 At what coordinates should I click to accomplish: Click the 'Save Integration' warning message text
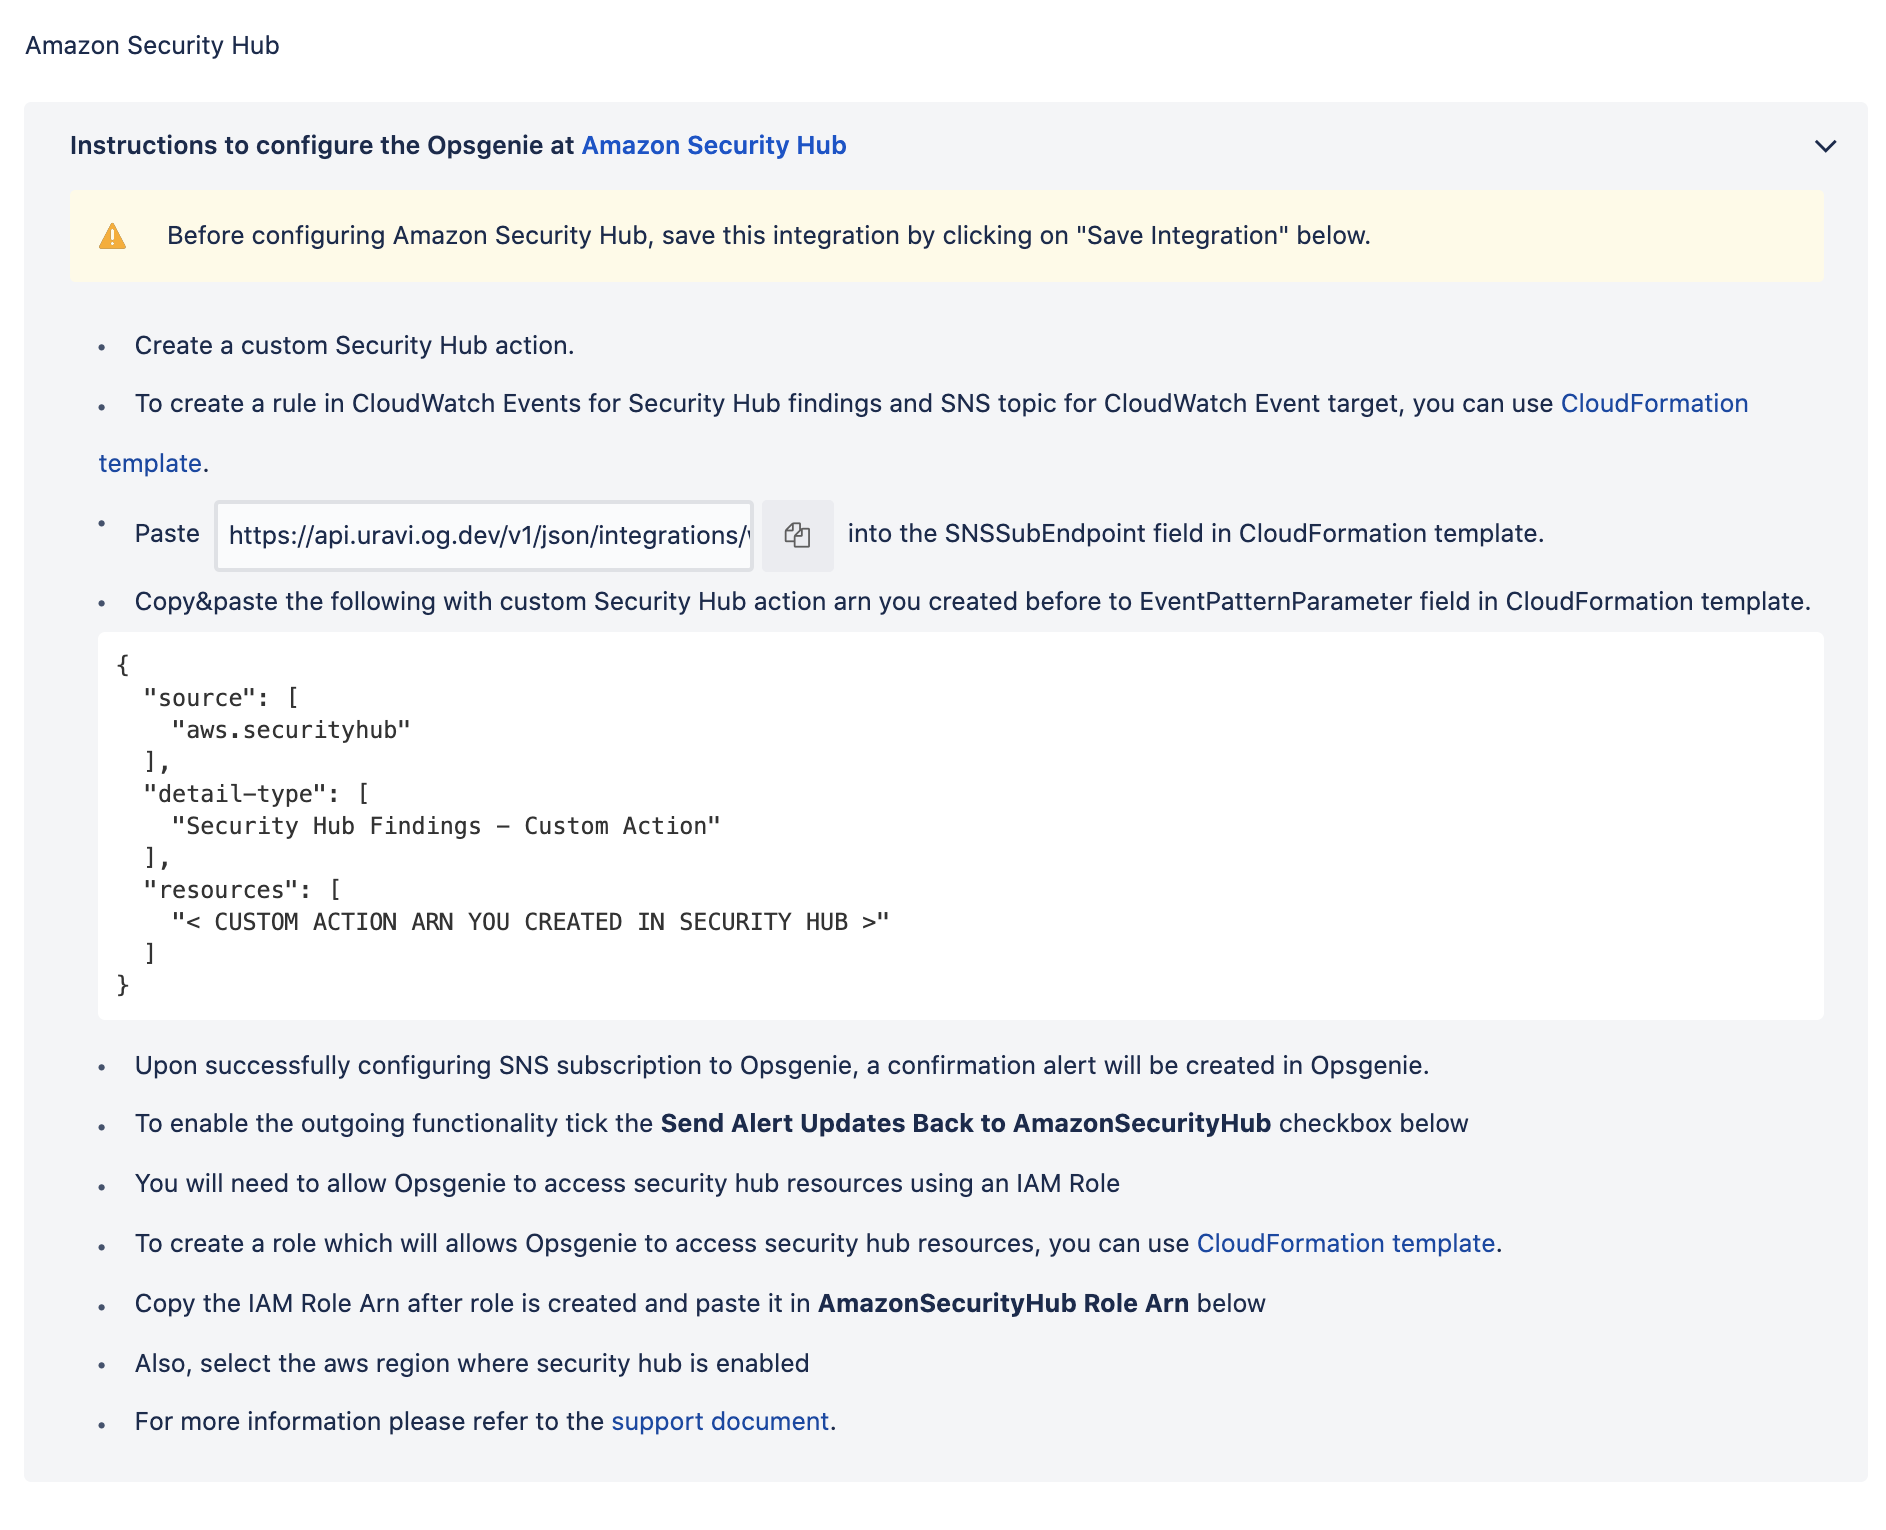(768, 235)
